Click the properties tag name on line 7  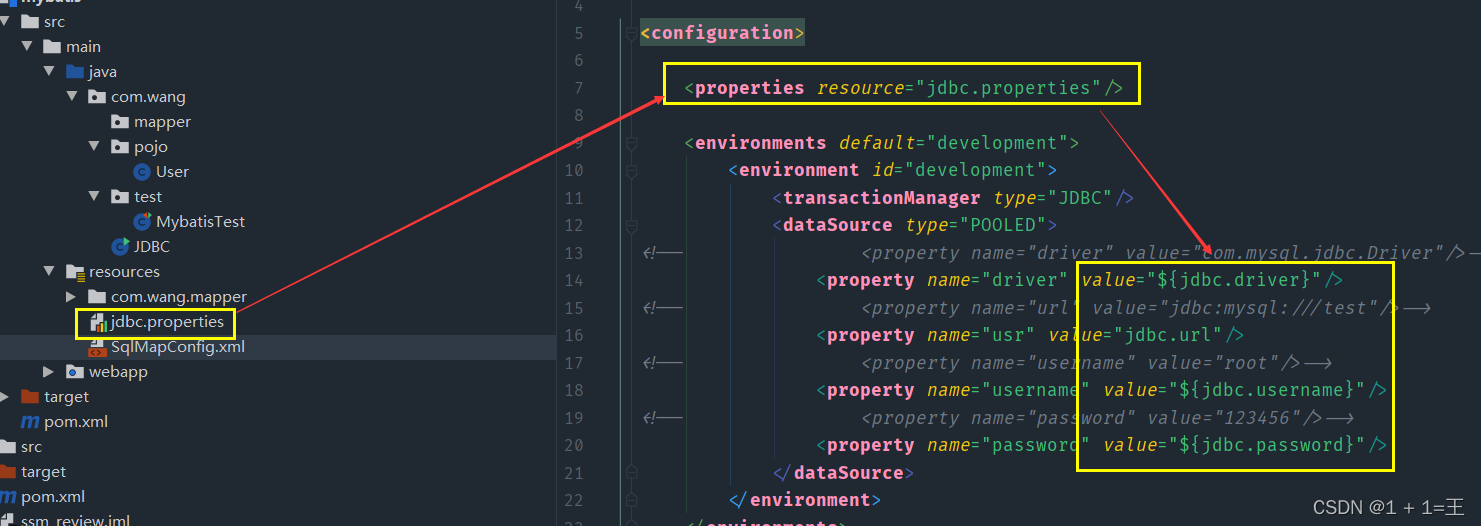pyautogui.click(x=749, y=88)
